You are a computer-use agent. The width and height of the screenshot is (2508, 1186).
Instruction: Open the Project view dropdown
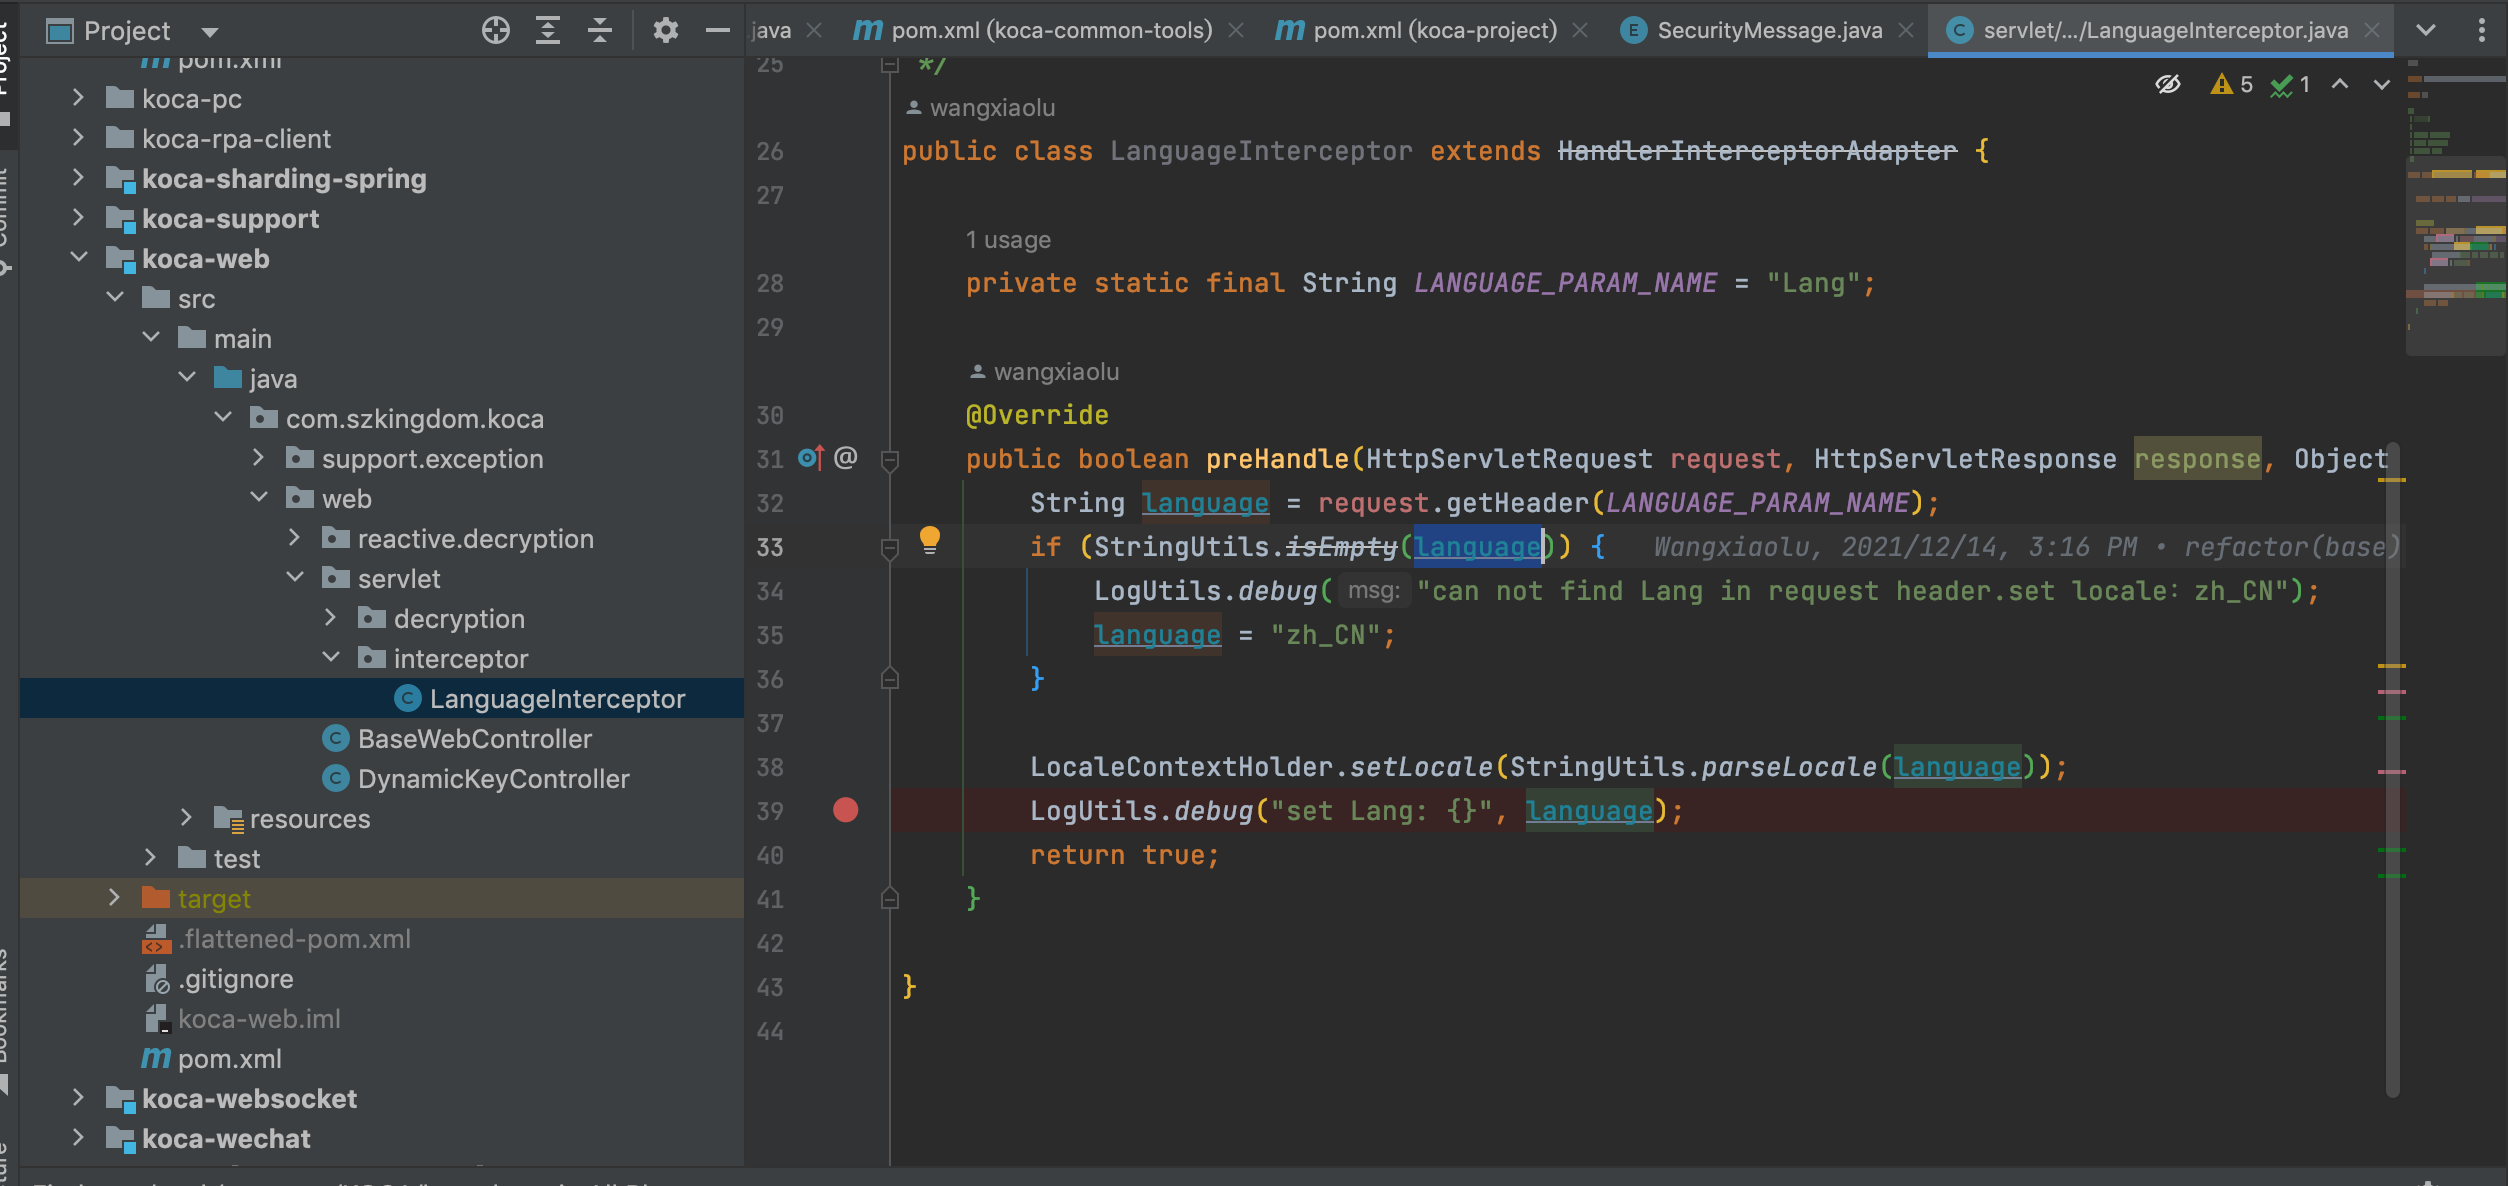coord(210,32)
